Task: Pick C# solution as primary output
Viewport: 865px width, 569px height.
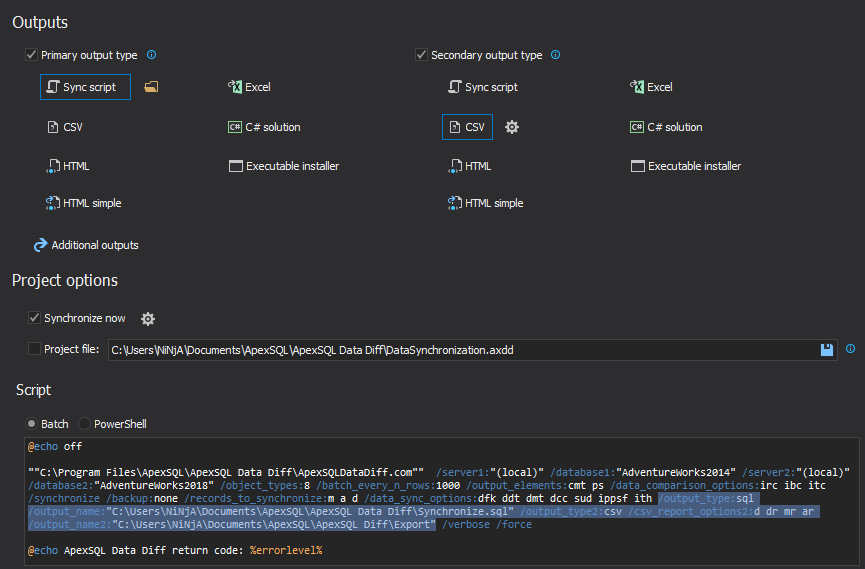Action: point(264,127)
